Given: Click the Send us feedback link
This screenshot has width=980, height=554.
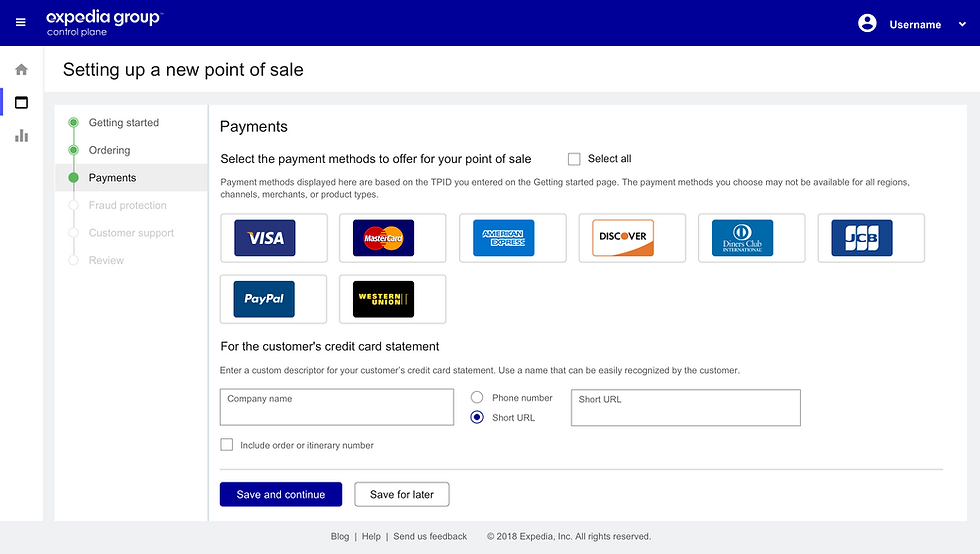Looking at the screenshot, I should 430,536.
